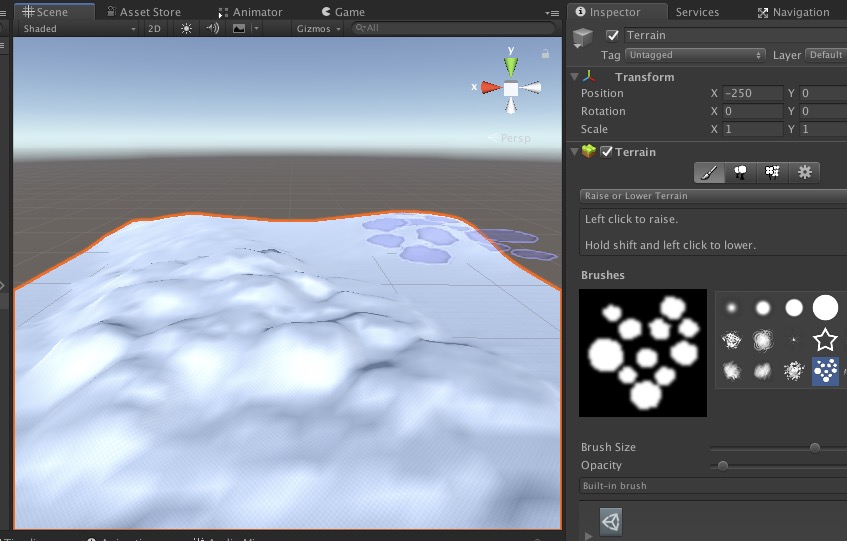Click the scene view lock icon

click(x=546, y=54)
